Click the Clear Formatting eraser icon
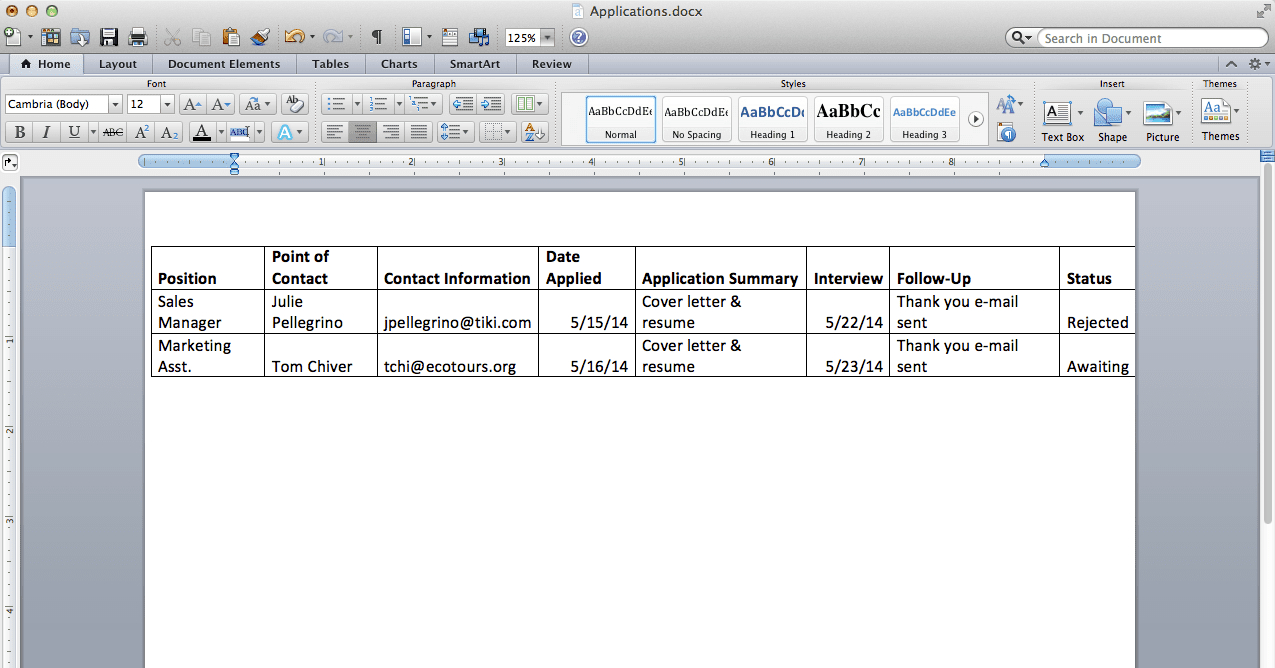Viewport: 1275px width, 668px height. pos(294,104)
